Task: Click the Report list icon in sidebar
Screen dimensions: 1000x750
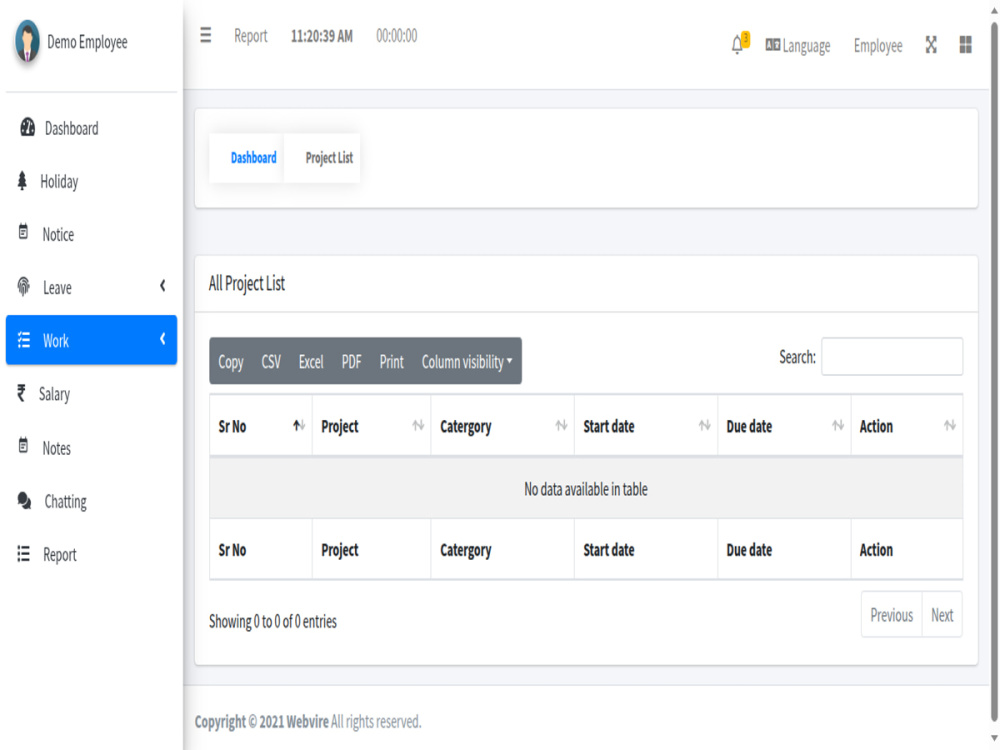Action: coord(24,554)
